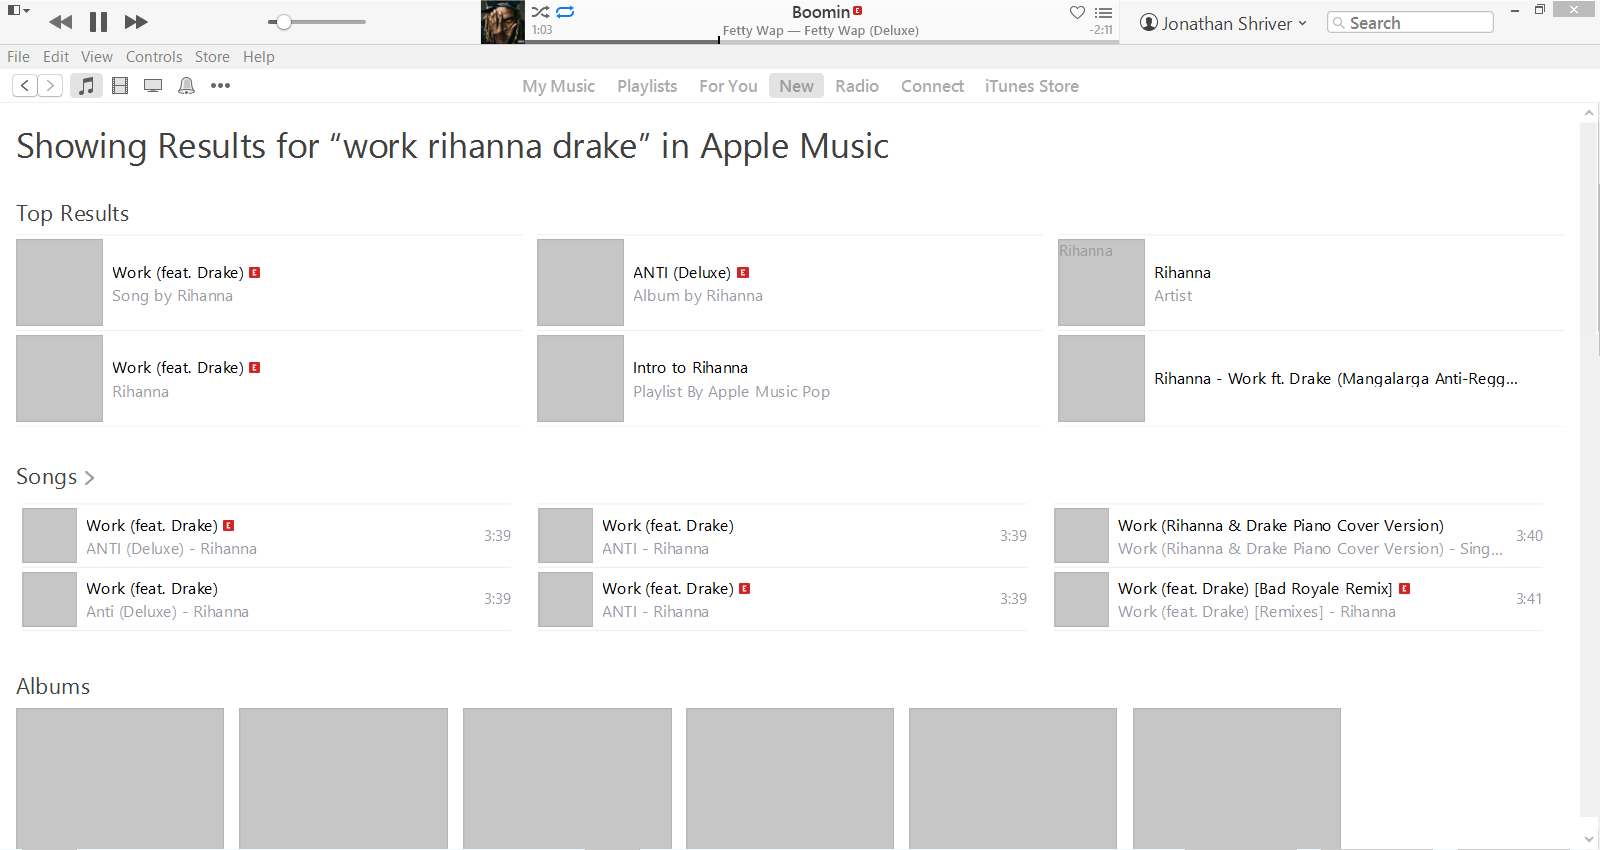Switch to the New tab

(x=796, y=86)
